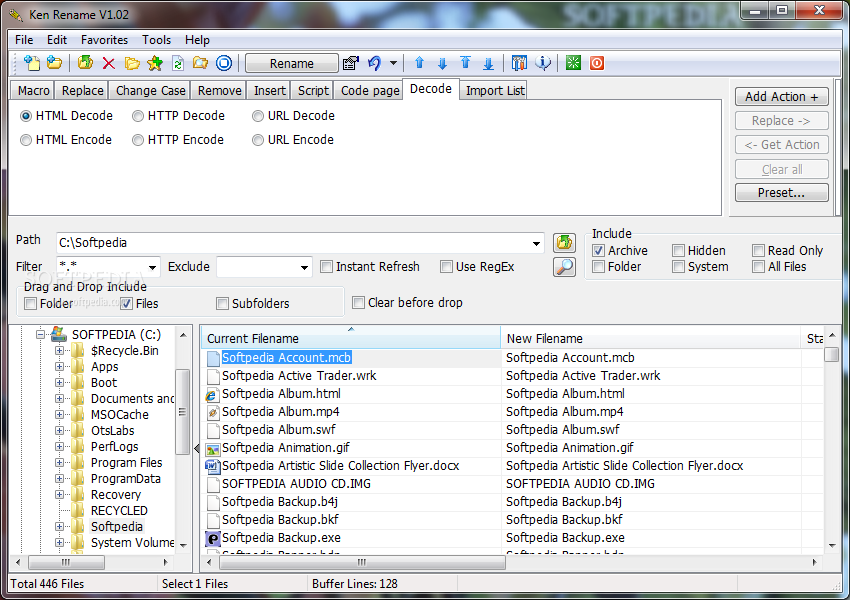Expand the Recovery folder node
The image size is (850, 600).
pos(59,494)
